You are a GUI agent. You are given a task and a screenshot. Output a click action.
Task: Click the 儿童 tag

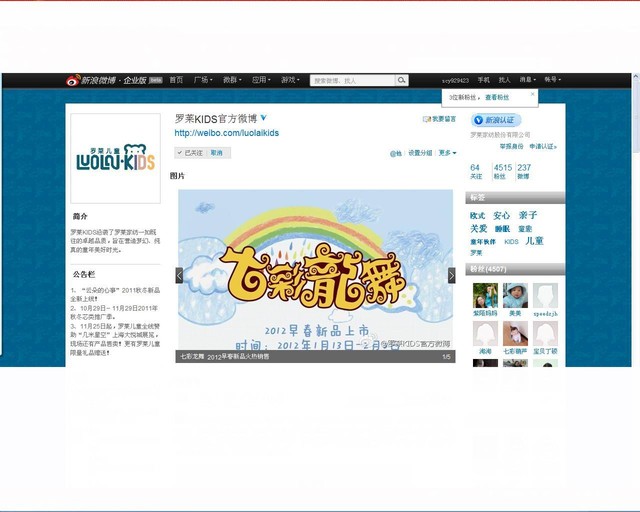[534, 241]
